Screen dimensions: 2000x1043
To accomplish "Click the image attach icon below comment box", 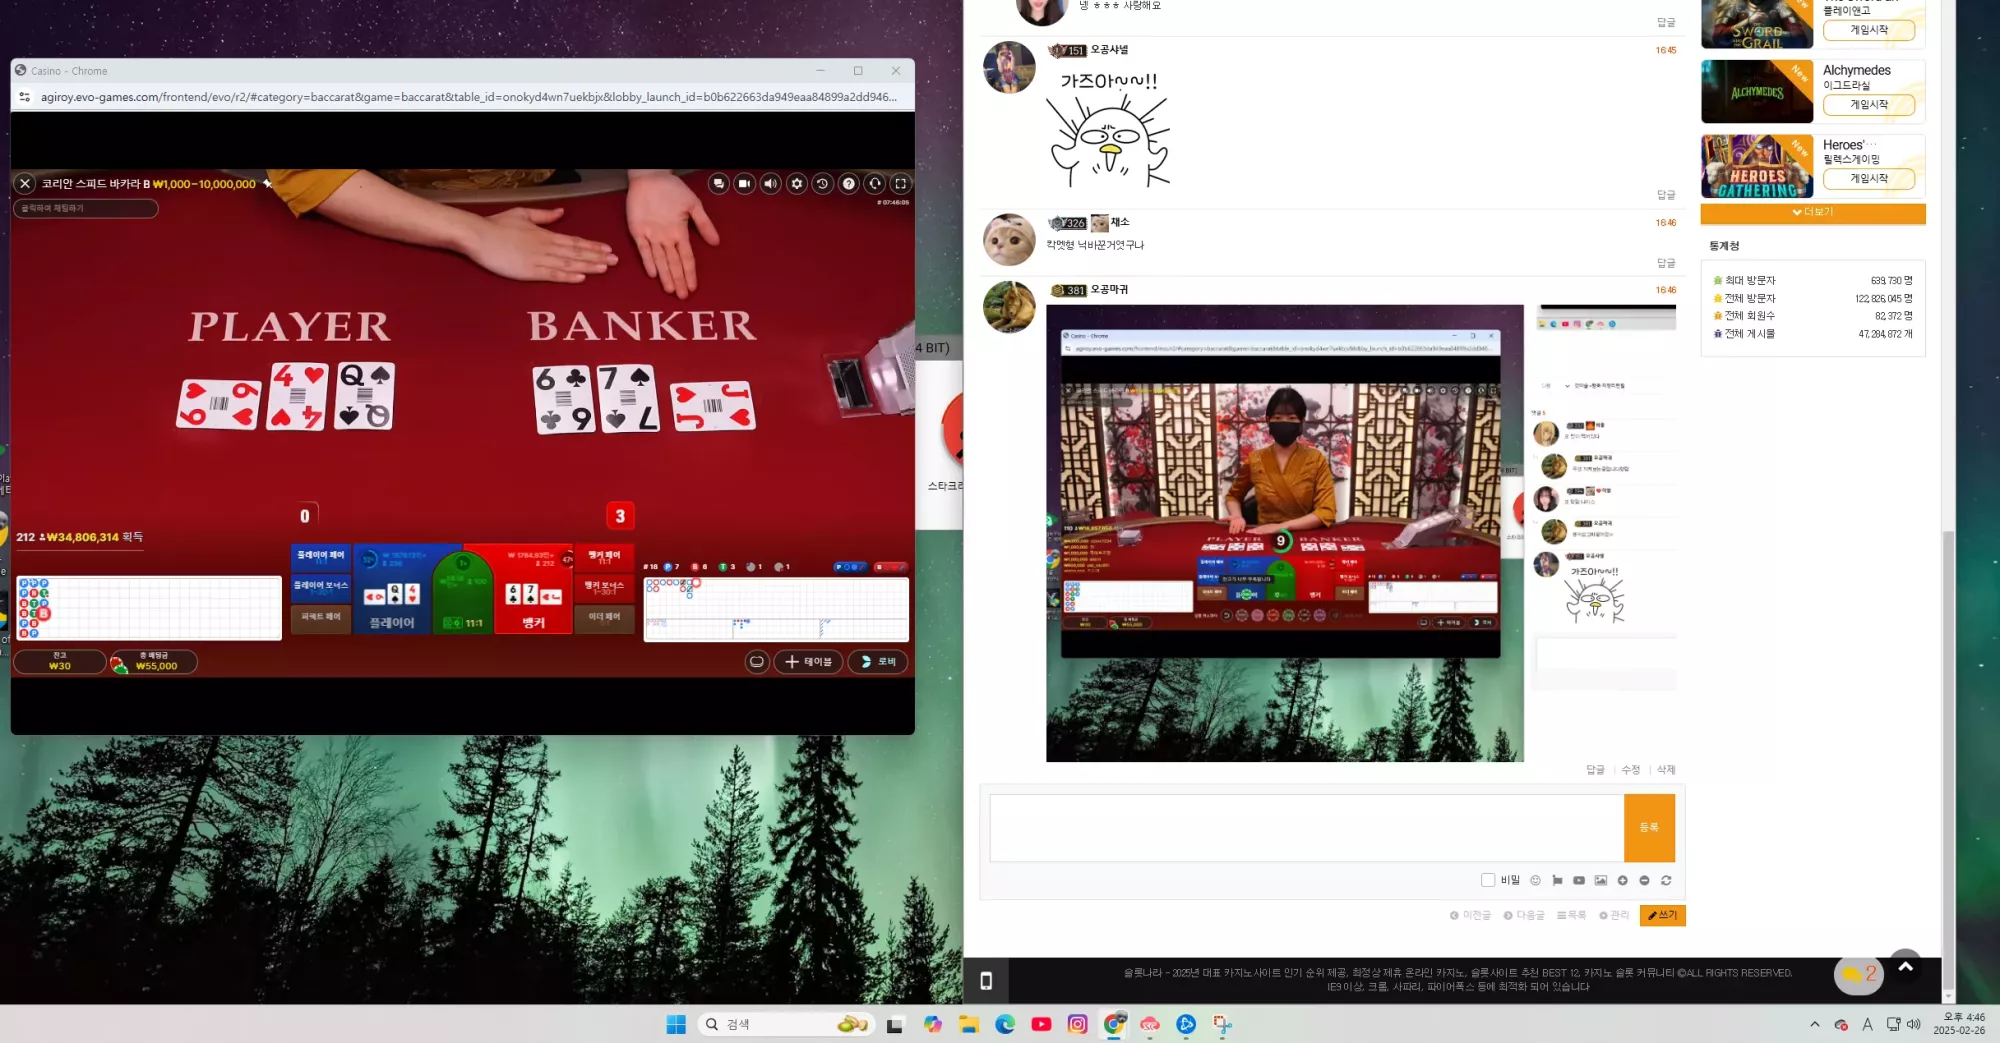I will point(1601,881).
